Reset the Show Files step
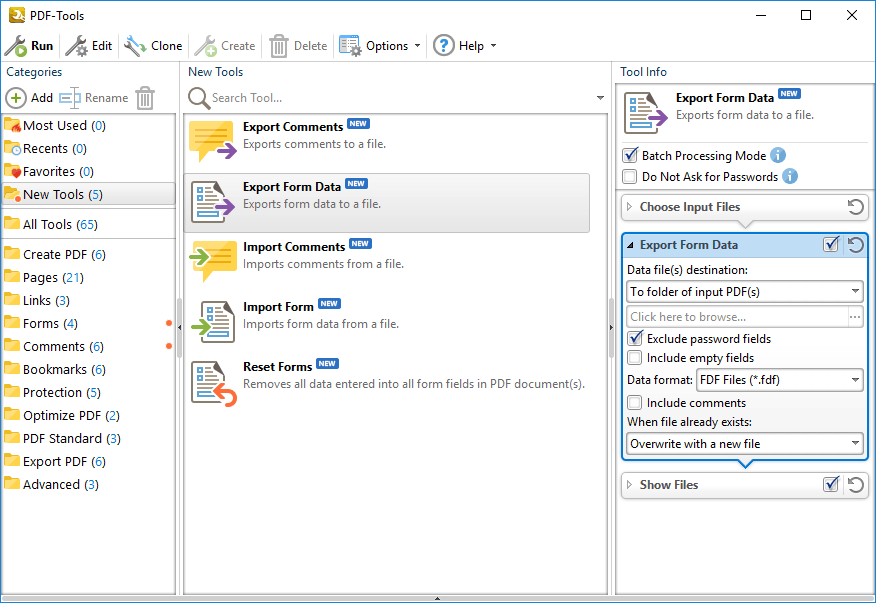Viewport: 876px width, 603px height. pos(855,485)
